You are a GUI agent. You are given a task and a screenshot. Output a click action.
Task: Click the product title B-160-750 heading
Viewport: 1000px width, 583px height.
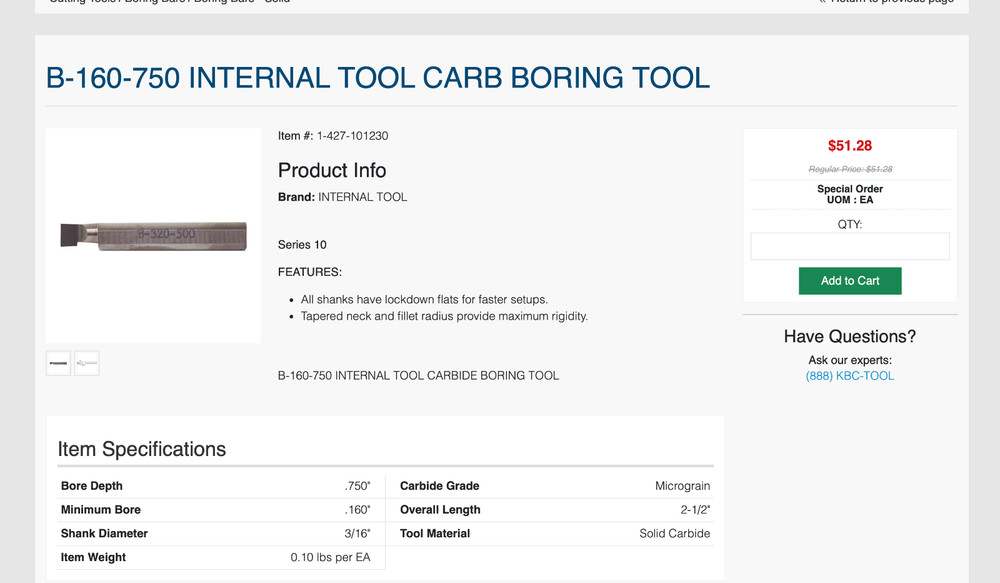click(x=378, y=78)
